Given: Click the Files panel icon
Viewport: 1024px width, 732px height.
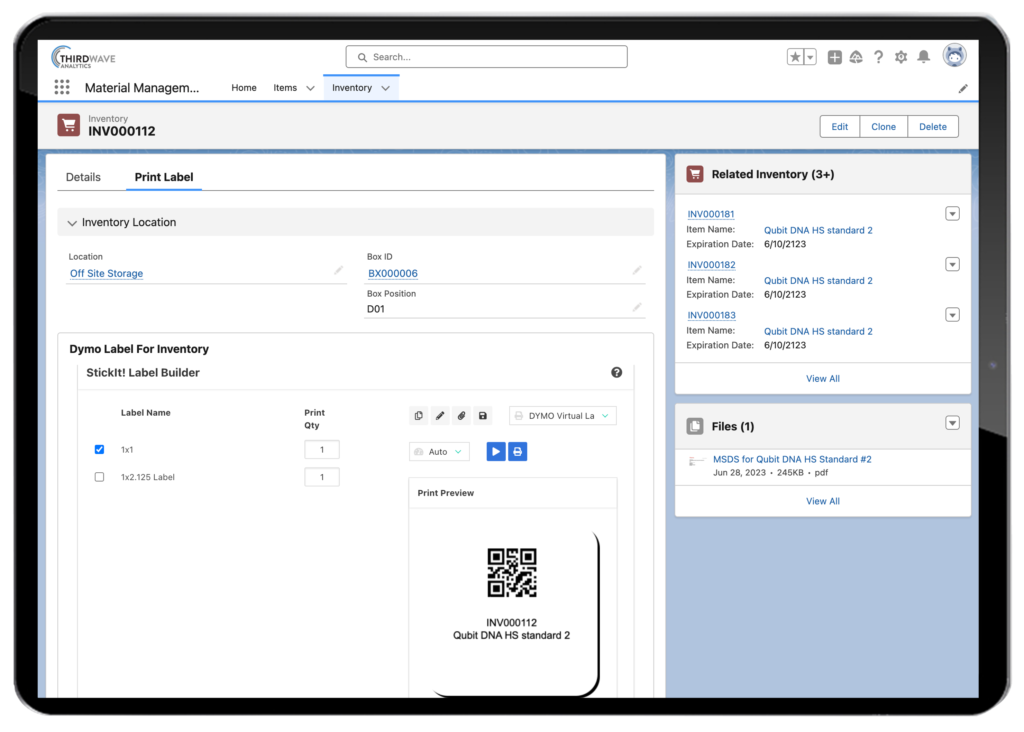Looking at the screenshot, I should 695,426.
